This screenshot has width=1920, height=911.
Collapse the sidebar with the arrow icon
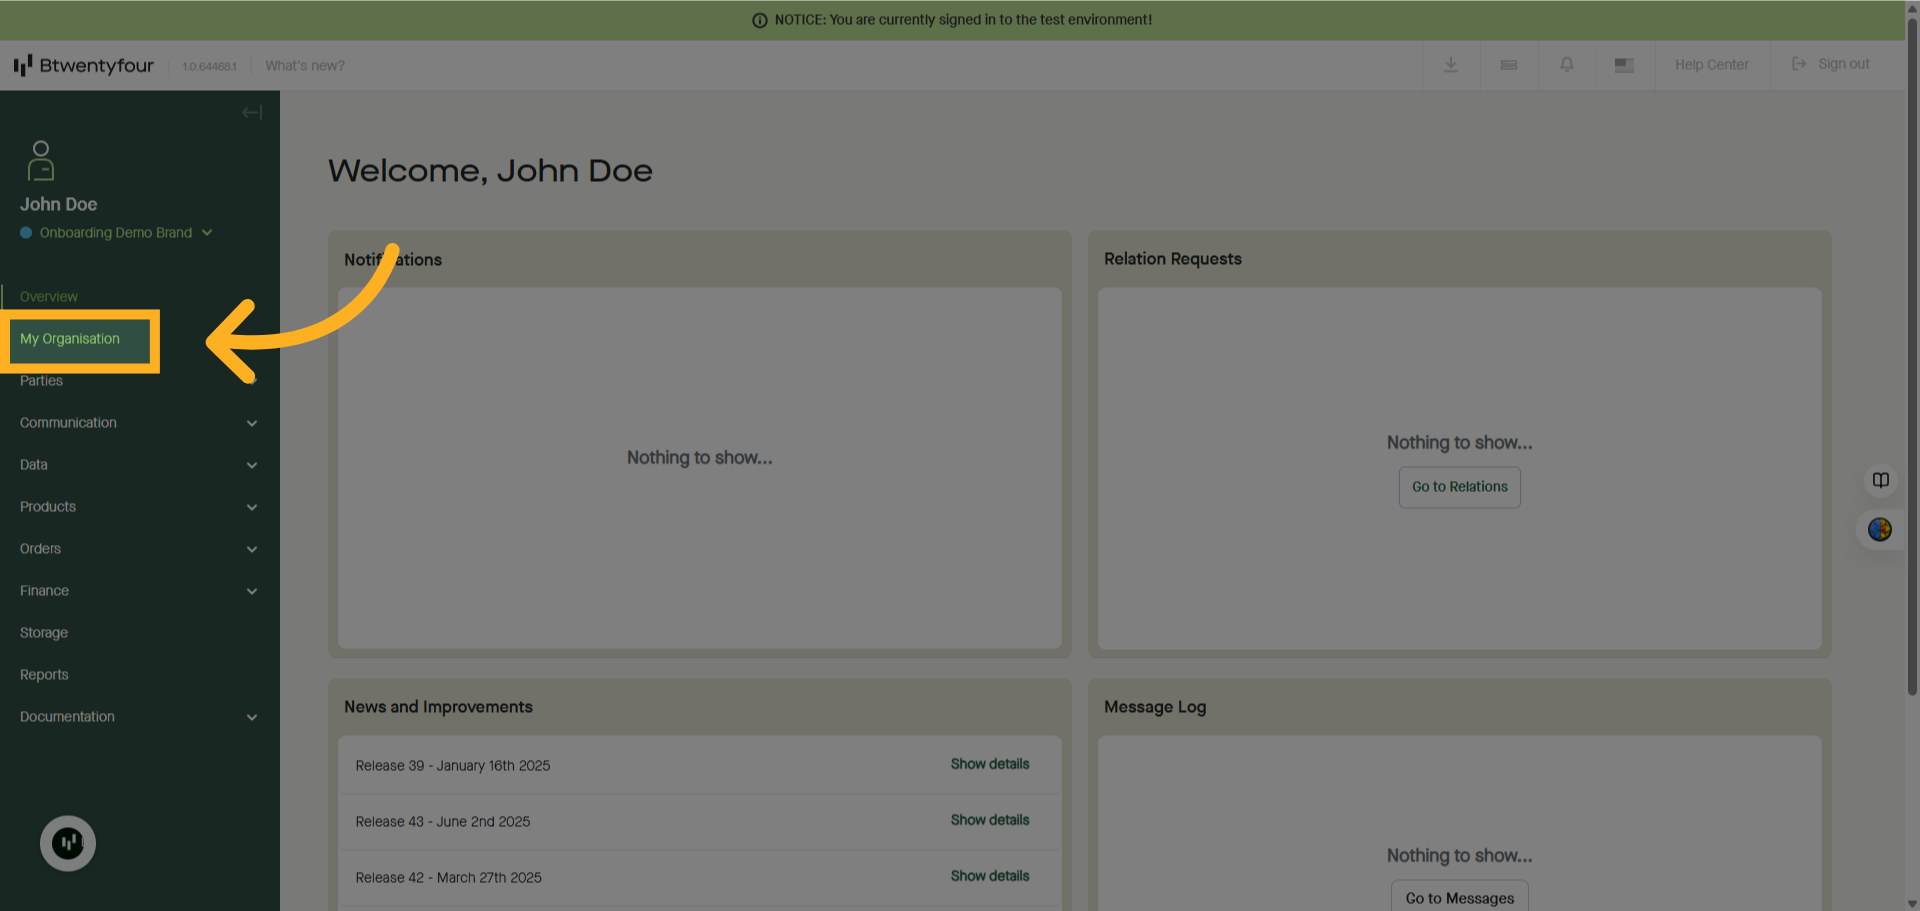point(251,113)
